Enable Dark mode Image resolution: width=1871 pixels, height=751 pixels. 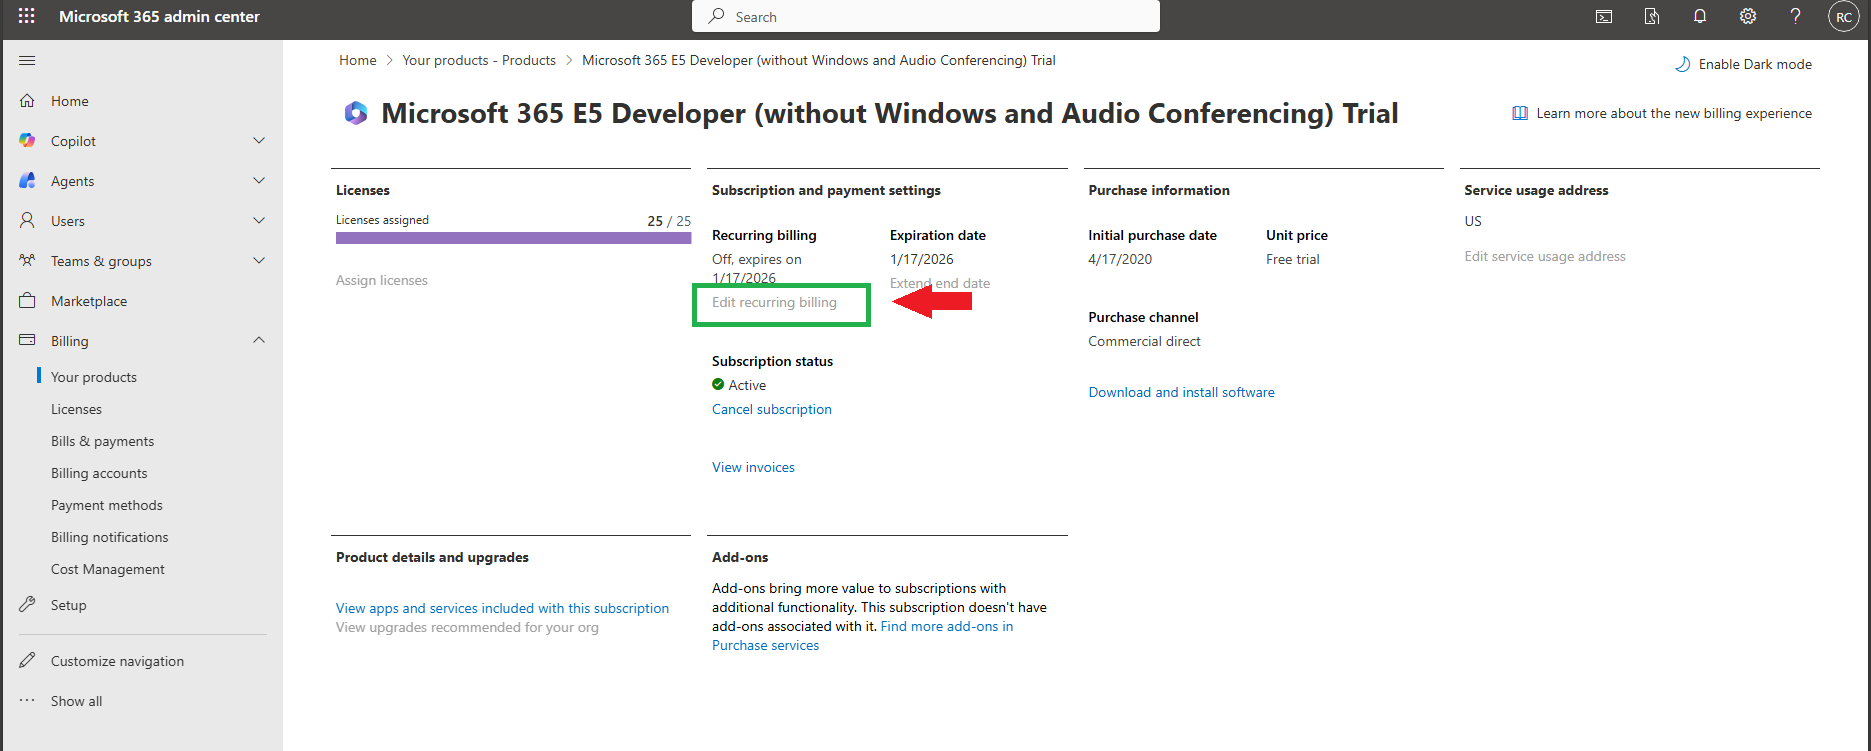point(1755,64)
